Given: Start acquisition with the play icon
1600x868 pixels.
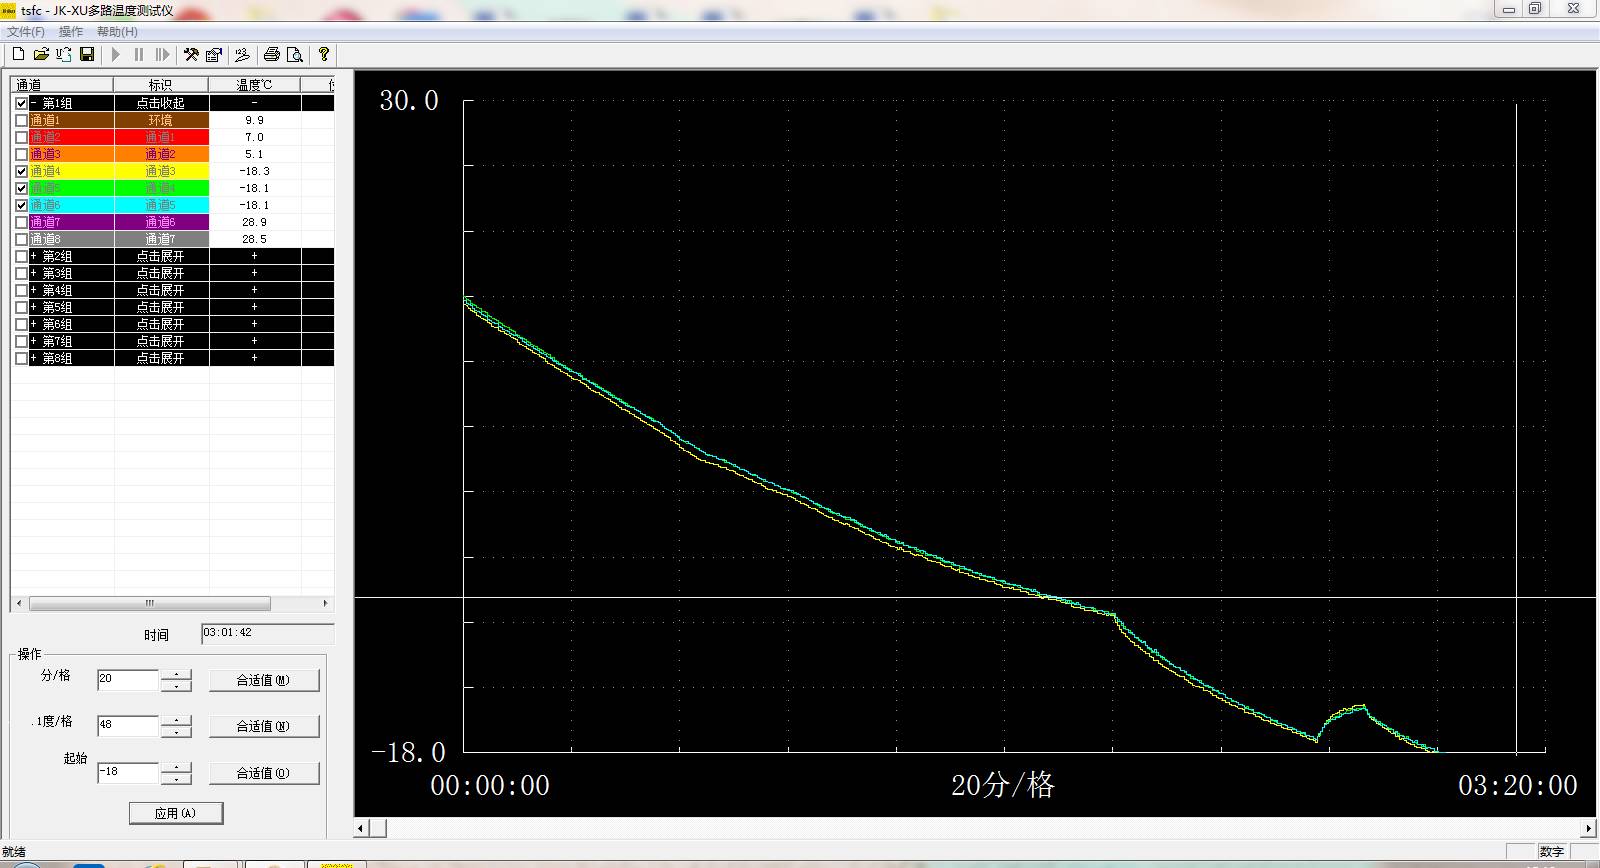Looking at the screenshot, I should [116, 55].
